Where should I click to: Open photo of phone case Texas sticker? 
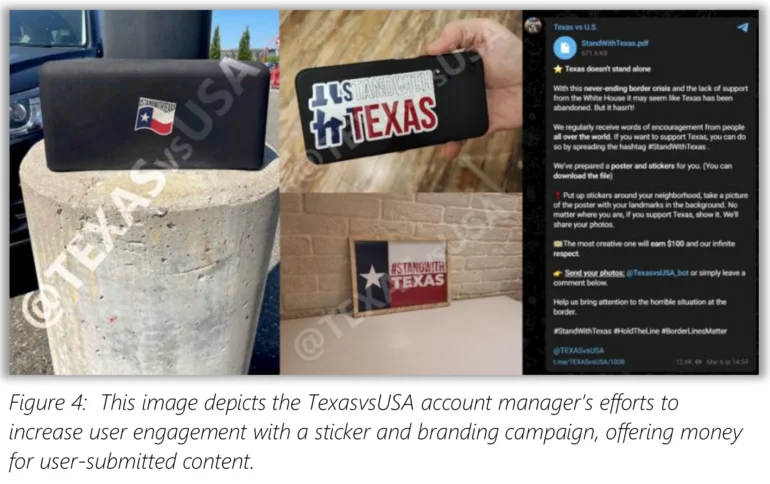(x=401, y=101)
